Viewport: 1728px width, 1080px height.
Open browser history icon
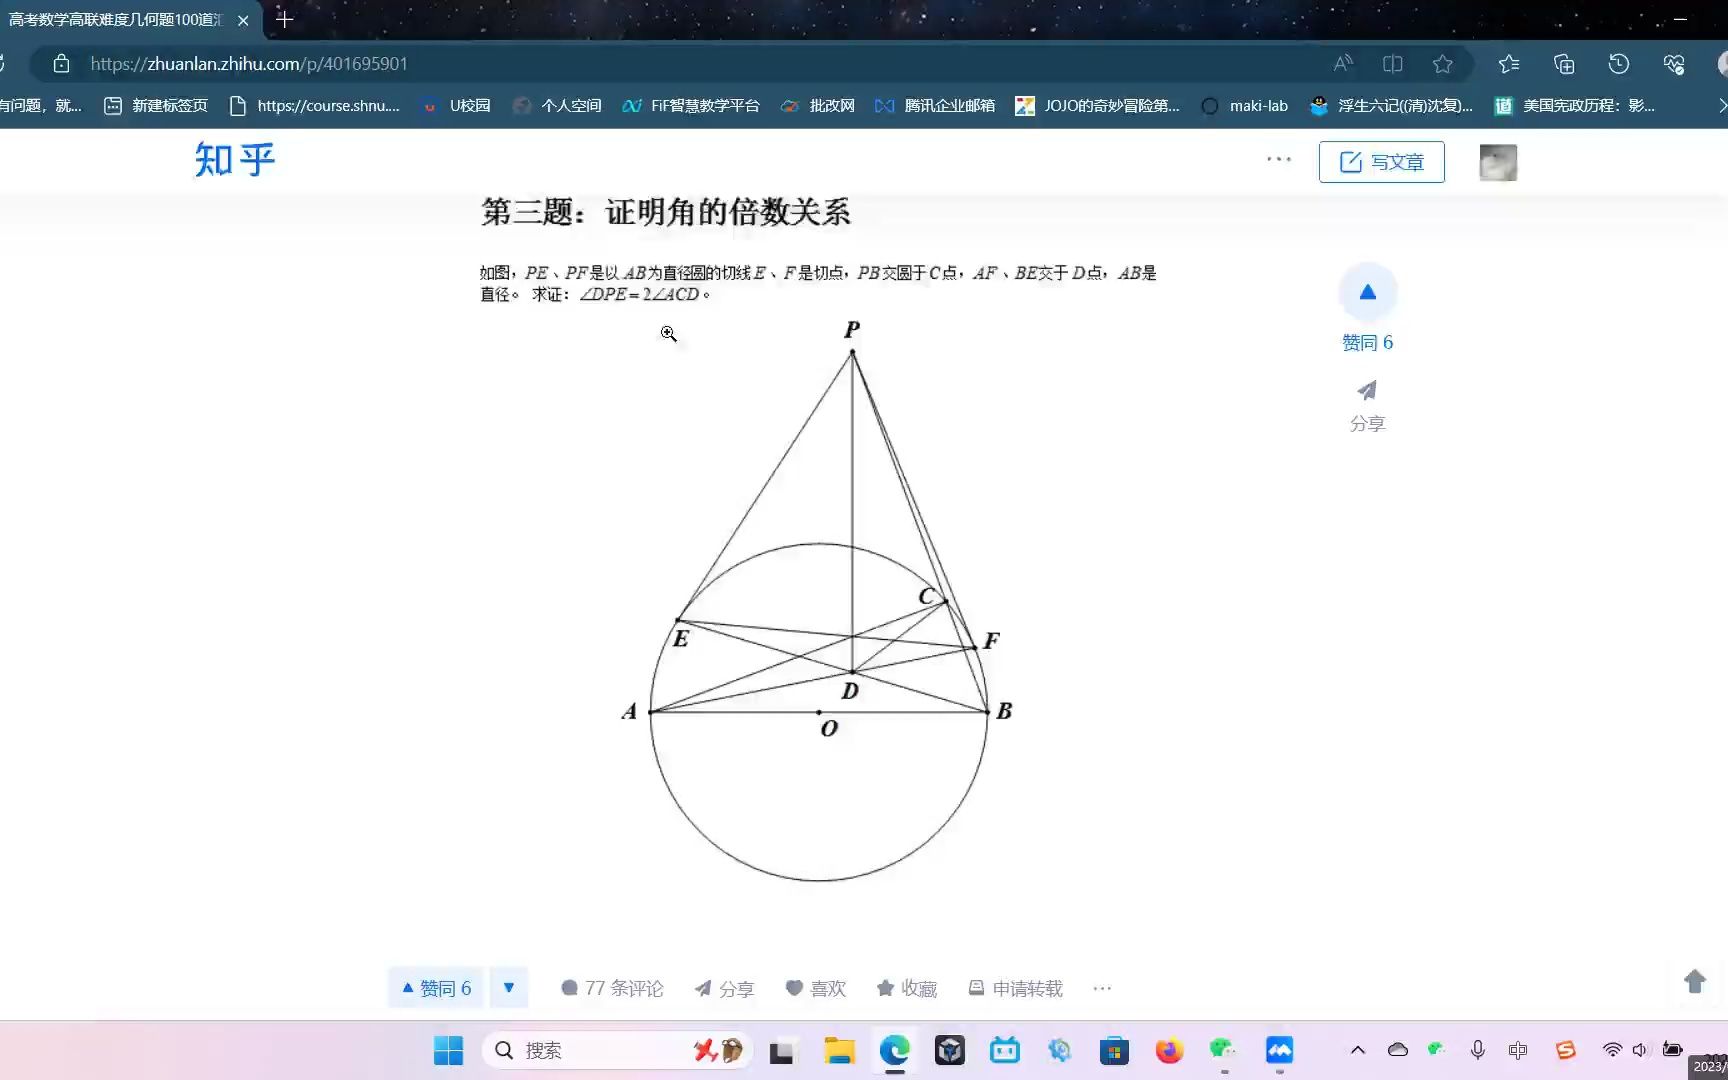[x=1619, y=64]
